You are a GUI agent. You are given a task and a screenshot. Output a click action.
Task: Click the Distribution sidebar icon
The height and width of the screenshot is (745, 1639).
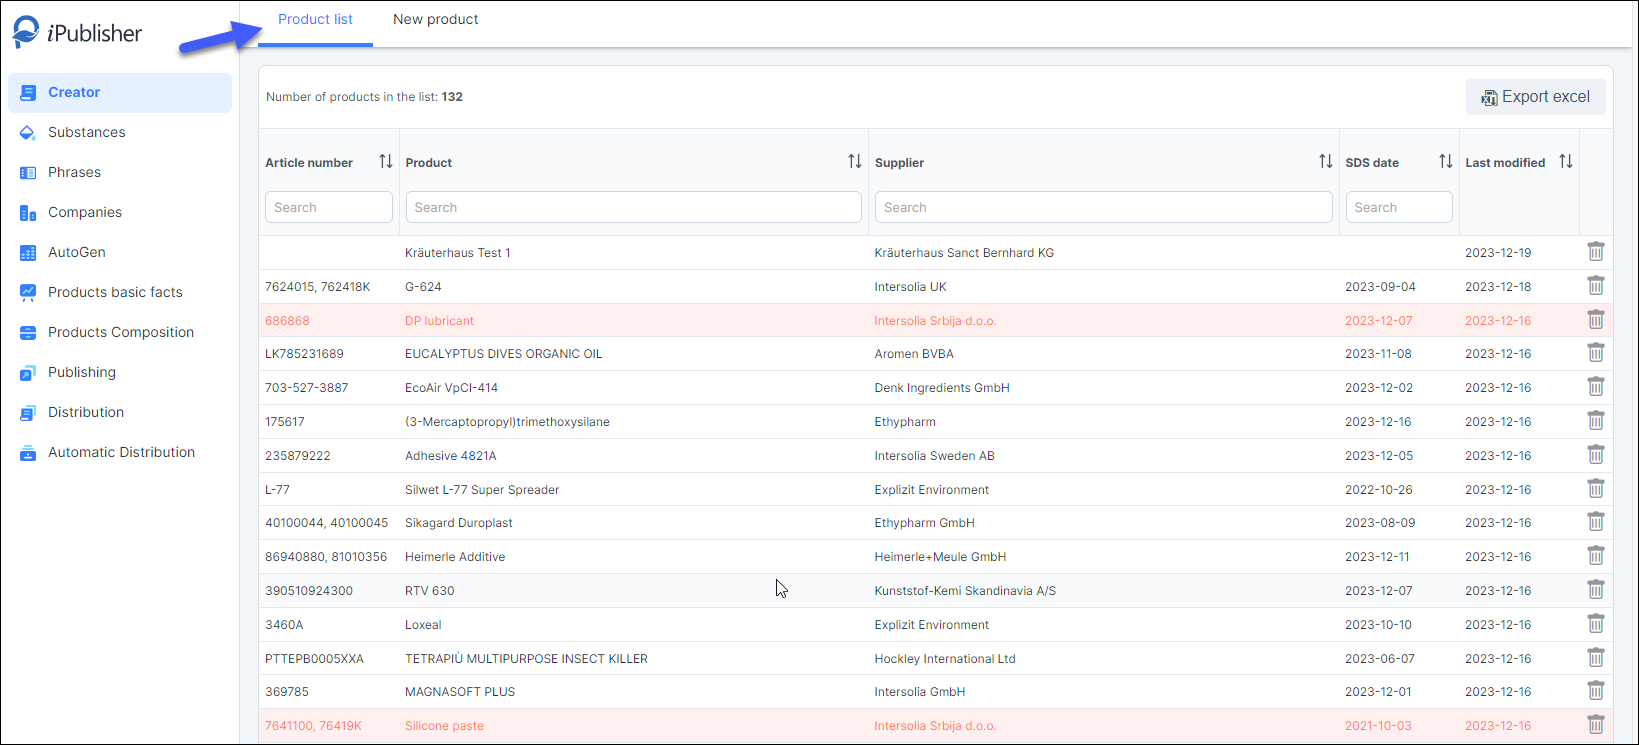pos(28,412)
